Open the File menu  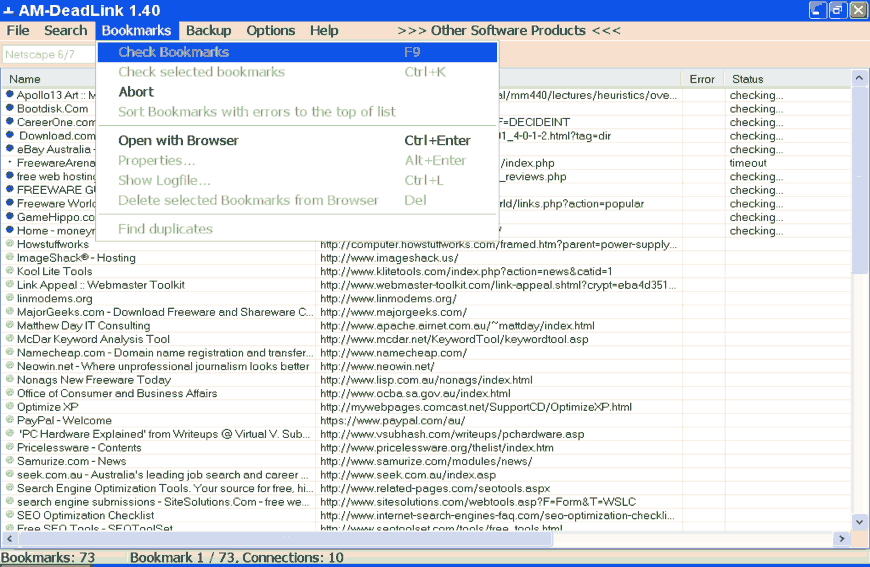click(x=18, y=31)
